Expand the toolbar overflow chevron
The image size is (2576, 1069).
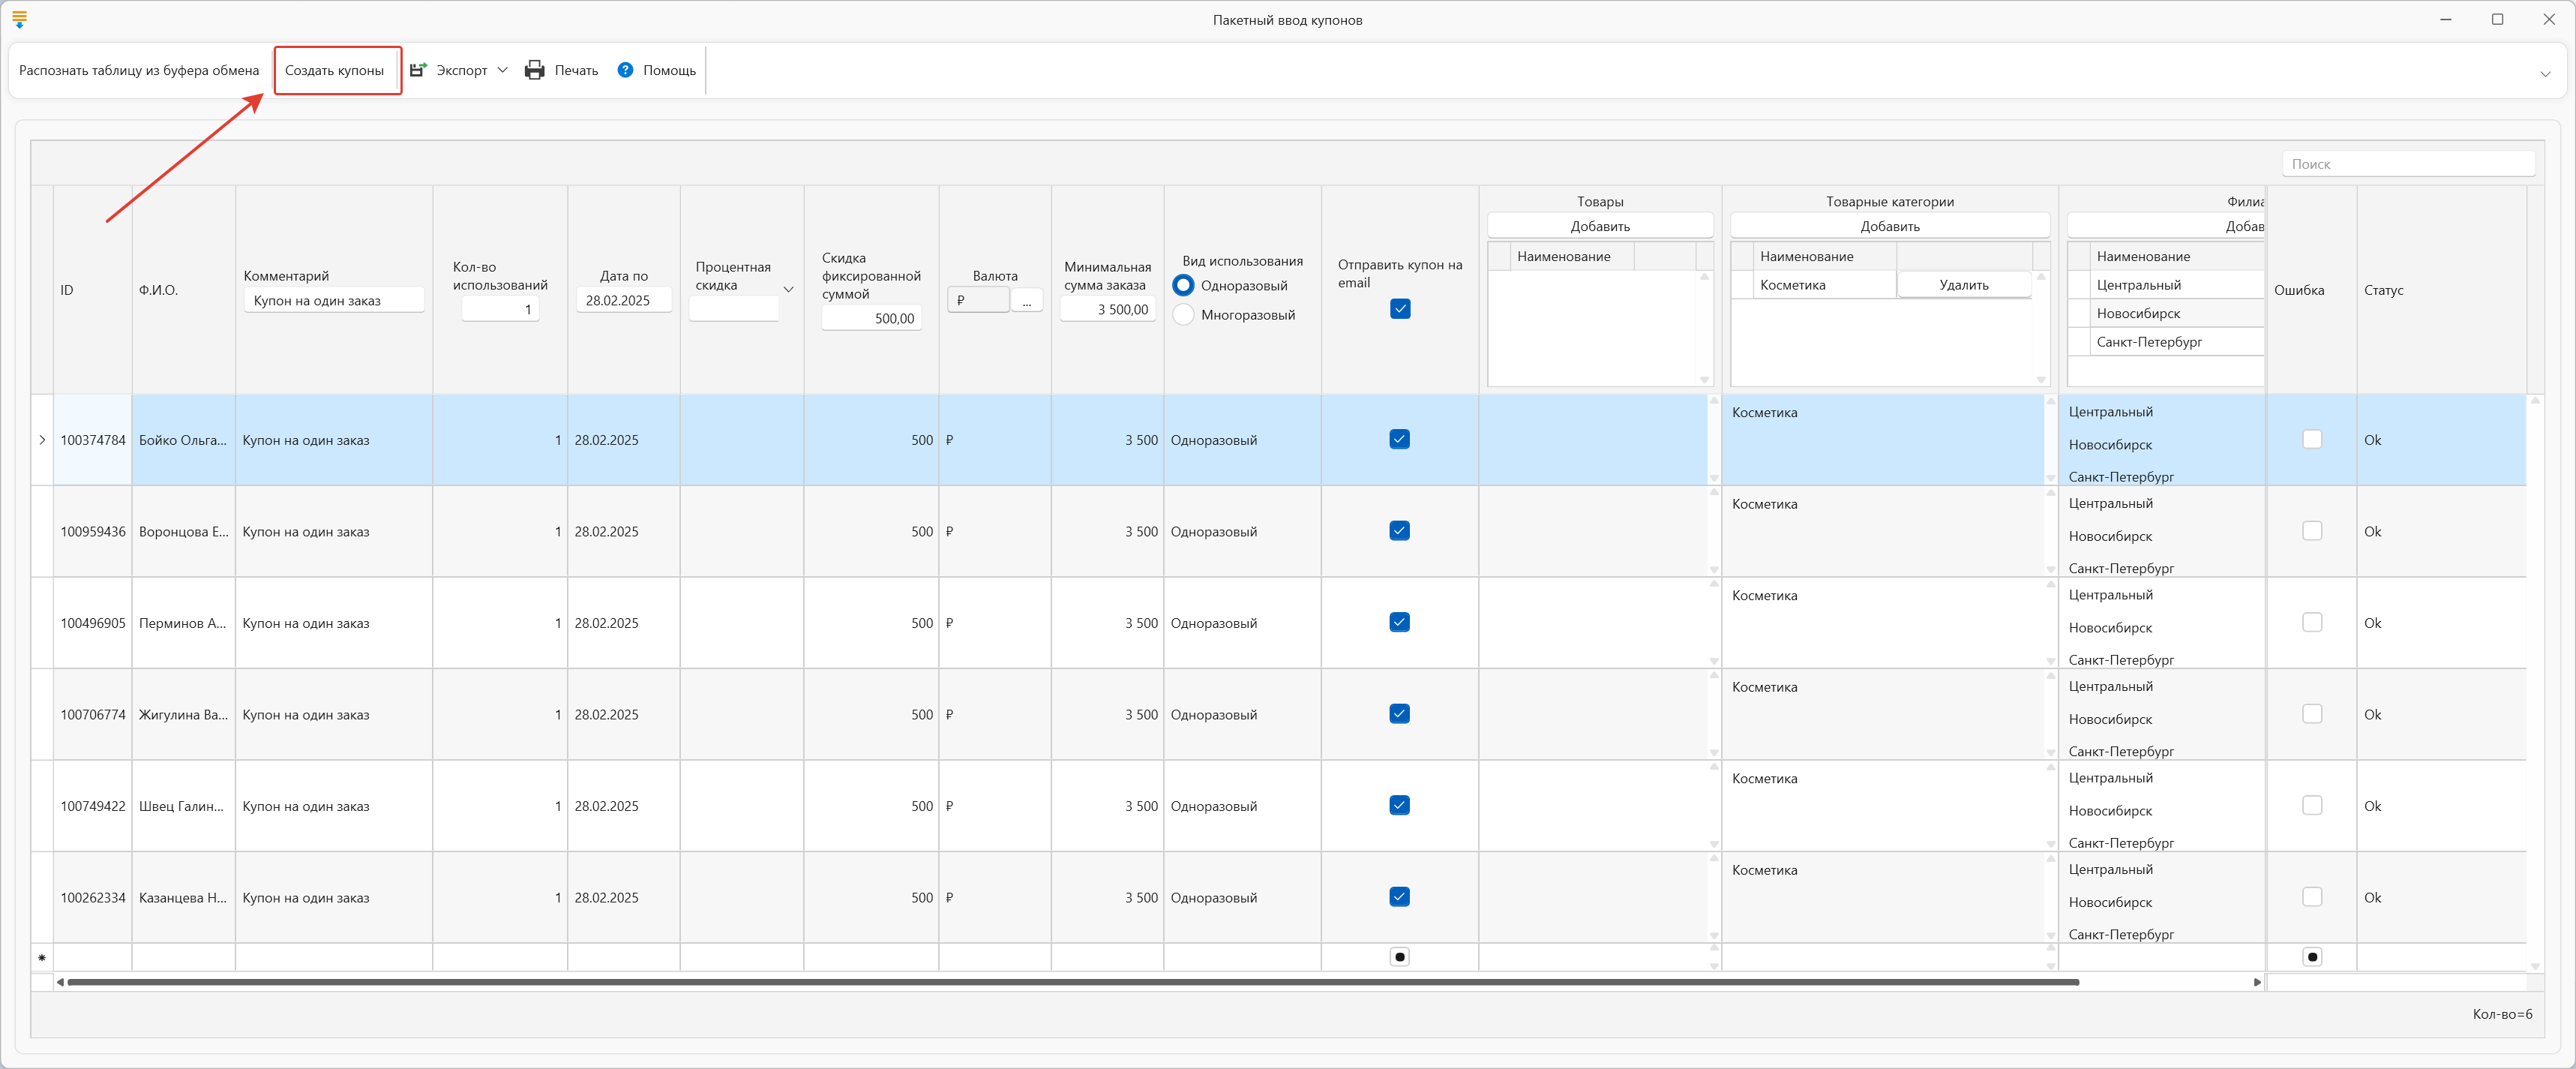tap(2545, 74)
